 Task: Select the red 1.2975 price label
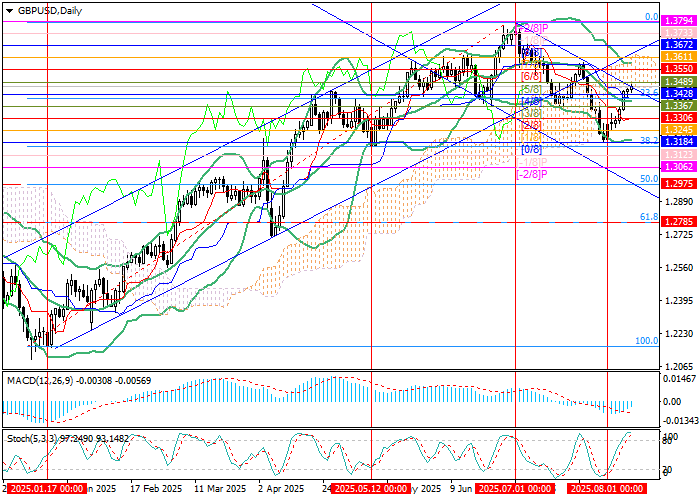pos(679,184)
